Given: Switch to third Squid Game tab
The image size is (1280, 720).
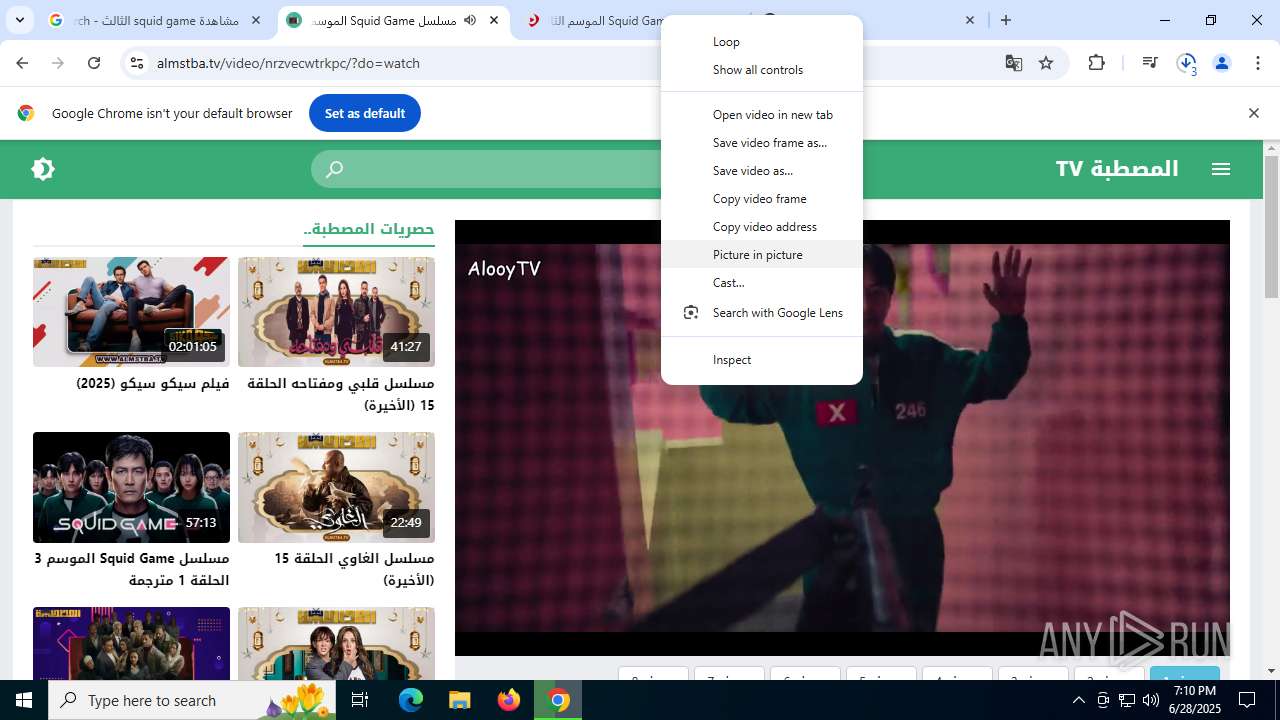Looking at the screenshot, I should [x=596, y=20].
